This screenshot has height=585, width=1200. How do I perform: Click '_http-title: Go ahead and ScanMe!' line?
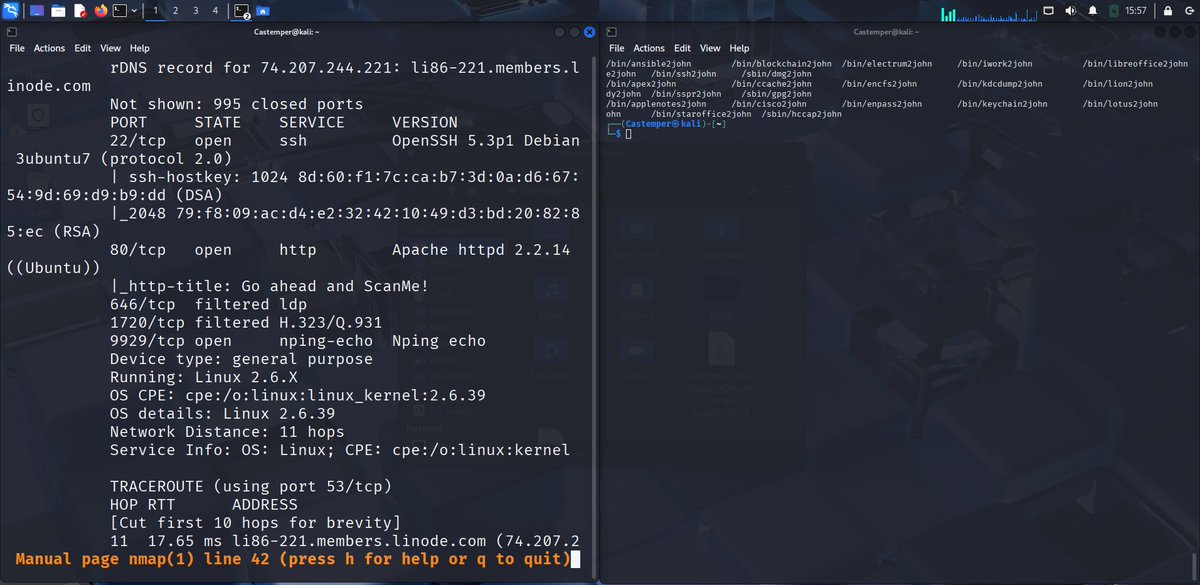point(270,286)
